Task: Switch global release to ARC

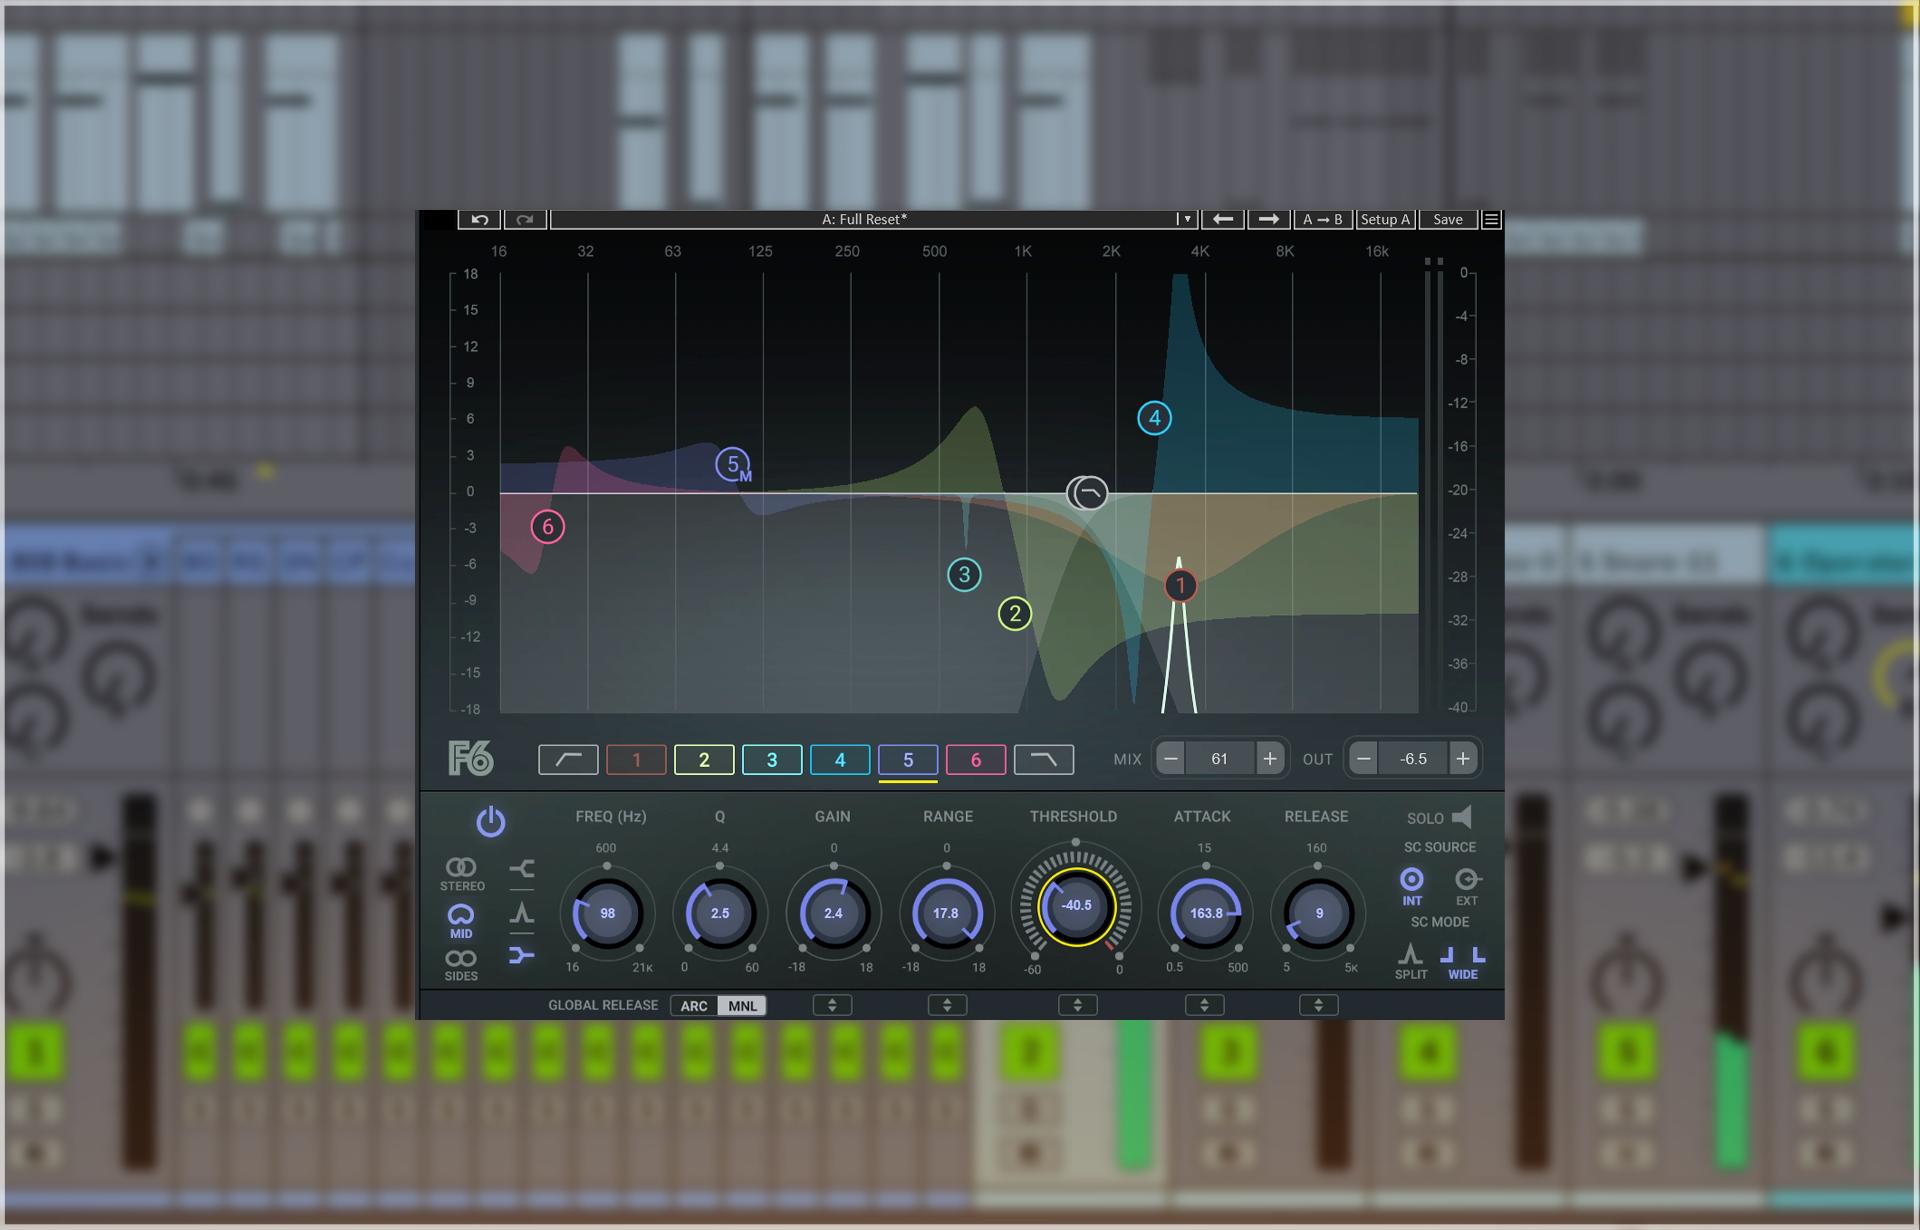Action: 694,1006
